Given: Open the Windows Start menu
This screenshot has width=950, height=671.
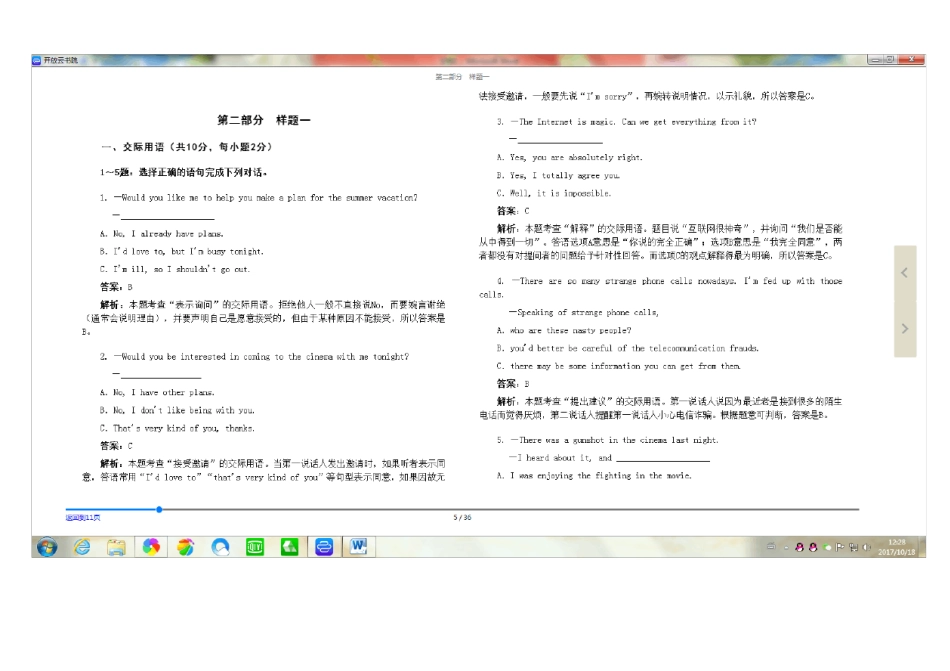Looking at the screenshot, I should click(x=47, y=547).
